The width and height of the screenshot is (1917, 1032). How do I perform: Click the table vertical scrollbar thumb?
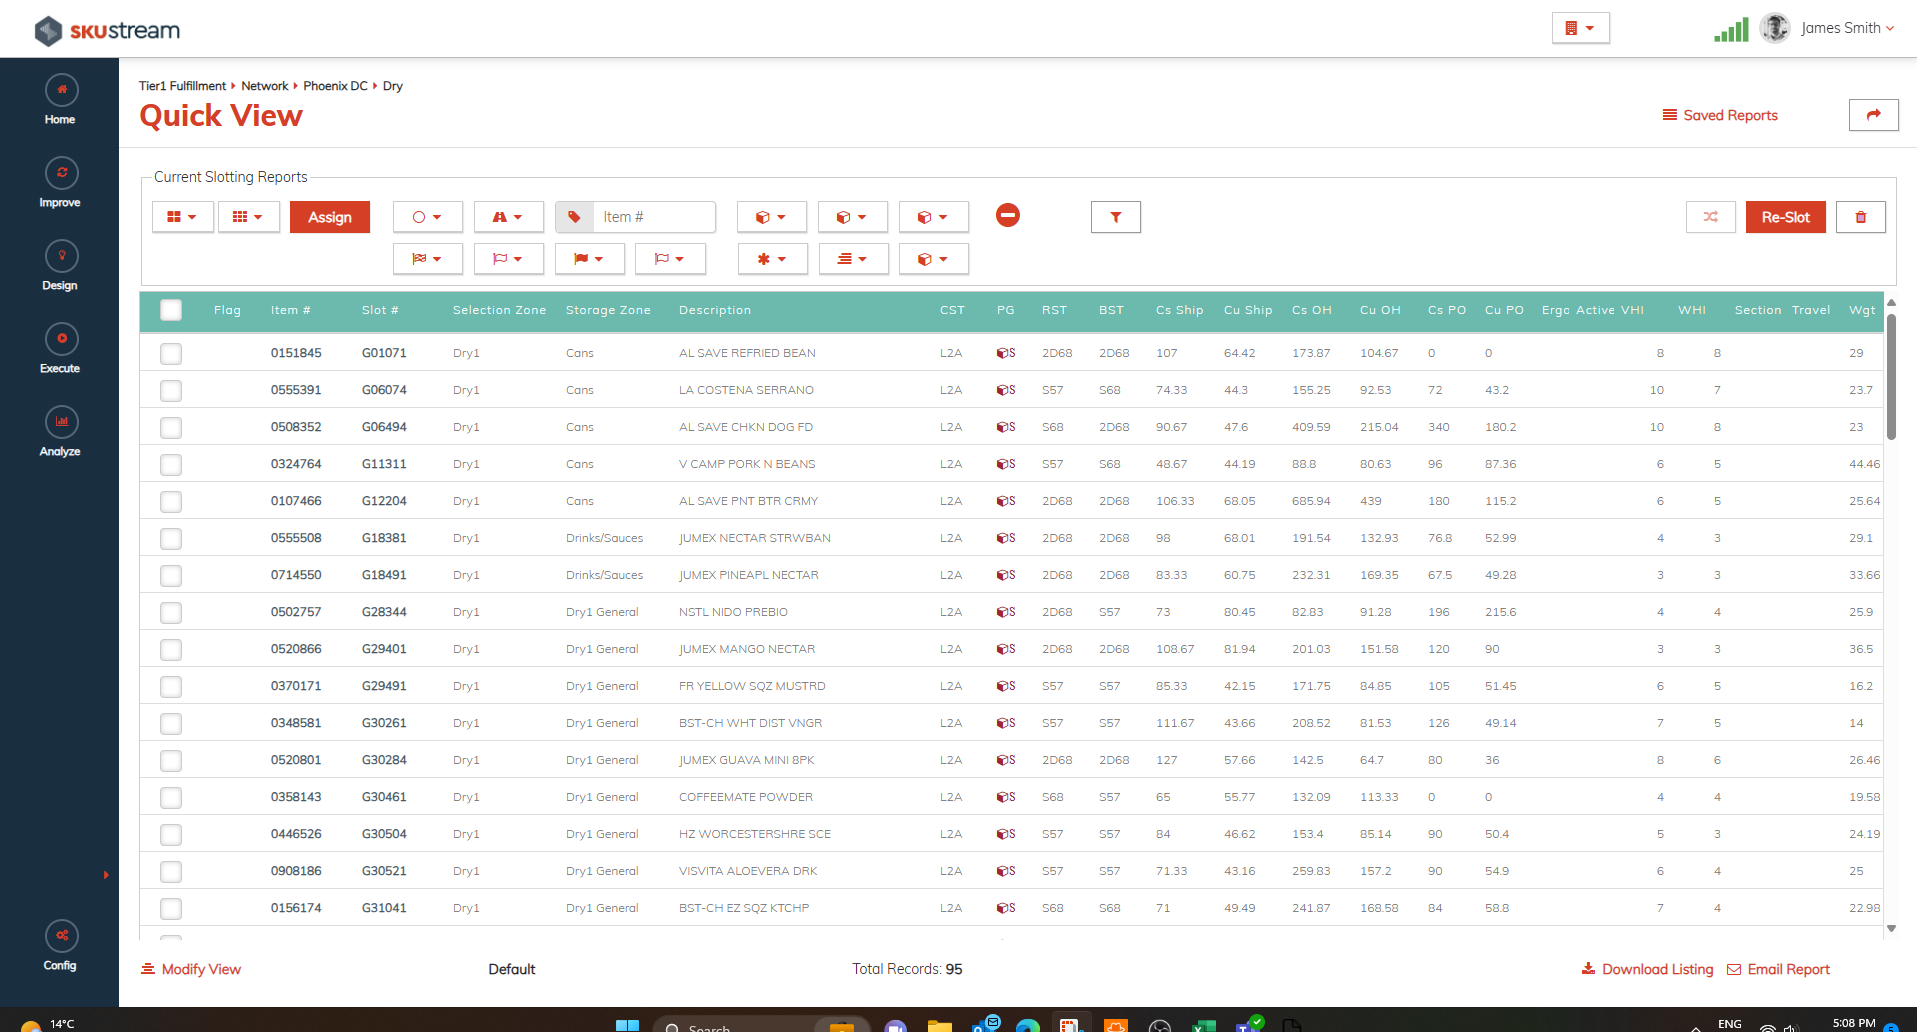point(1891,377)
